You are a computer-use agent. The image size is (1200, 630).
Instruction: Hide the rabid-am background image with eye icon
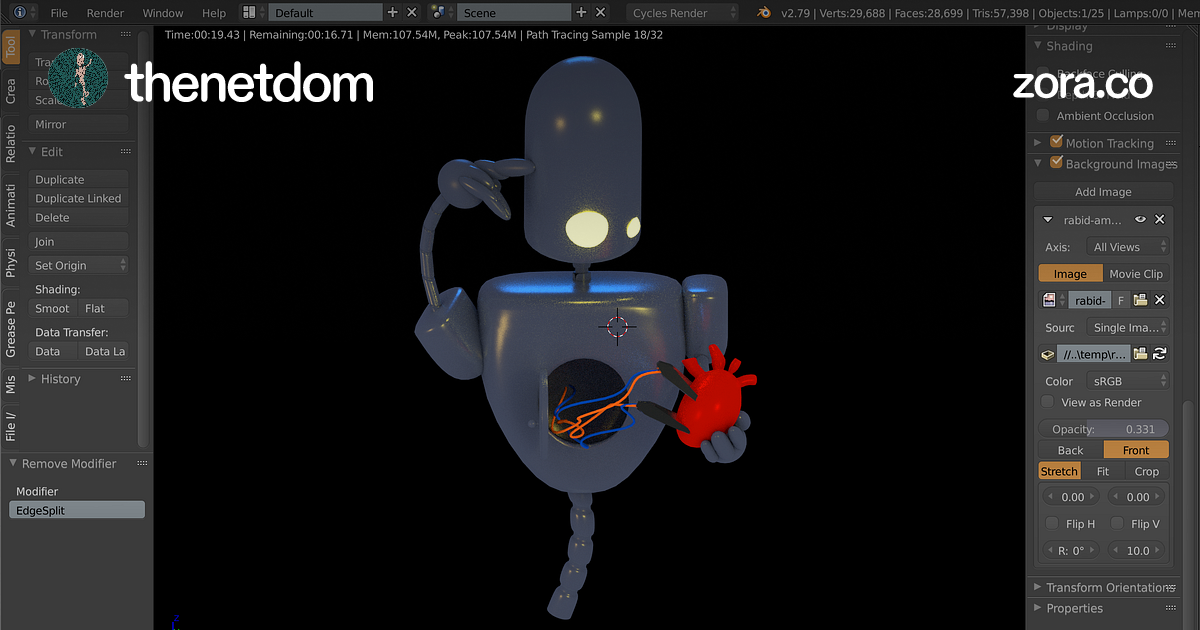tap(1140, 219)
